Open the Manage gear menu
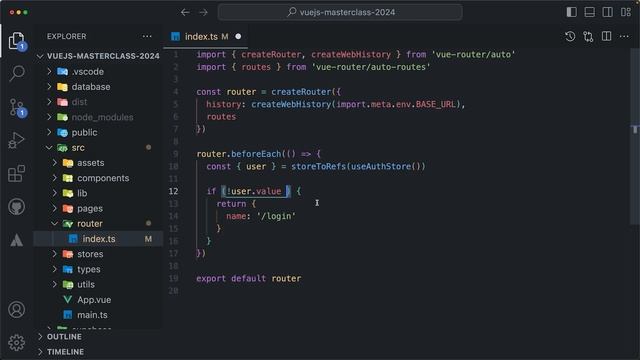The height and width of the screenshot is (360, 640). 17,342
